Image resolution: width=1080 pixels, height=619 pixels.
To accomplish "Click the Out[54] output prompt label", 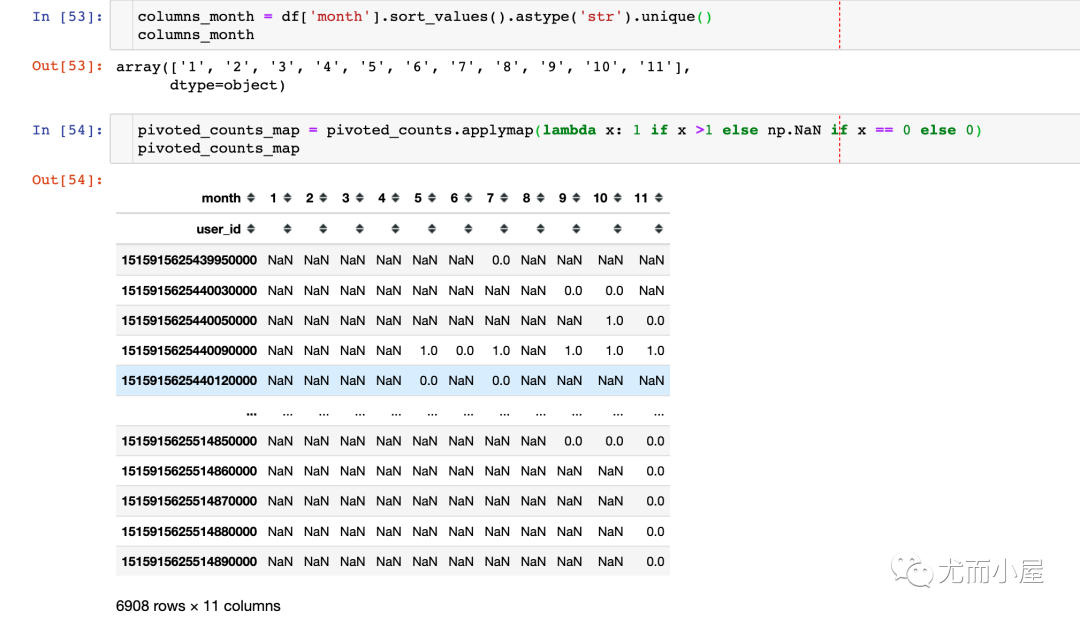I will click(x=68, y=180).
